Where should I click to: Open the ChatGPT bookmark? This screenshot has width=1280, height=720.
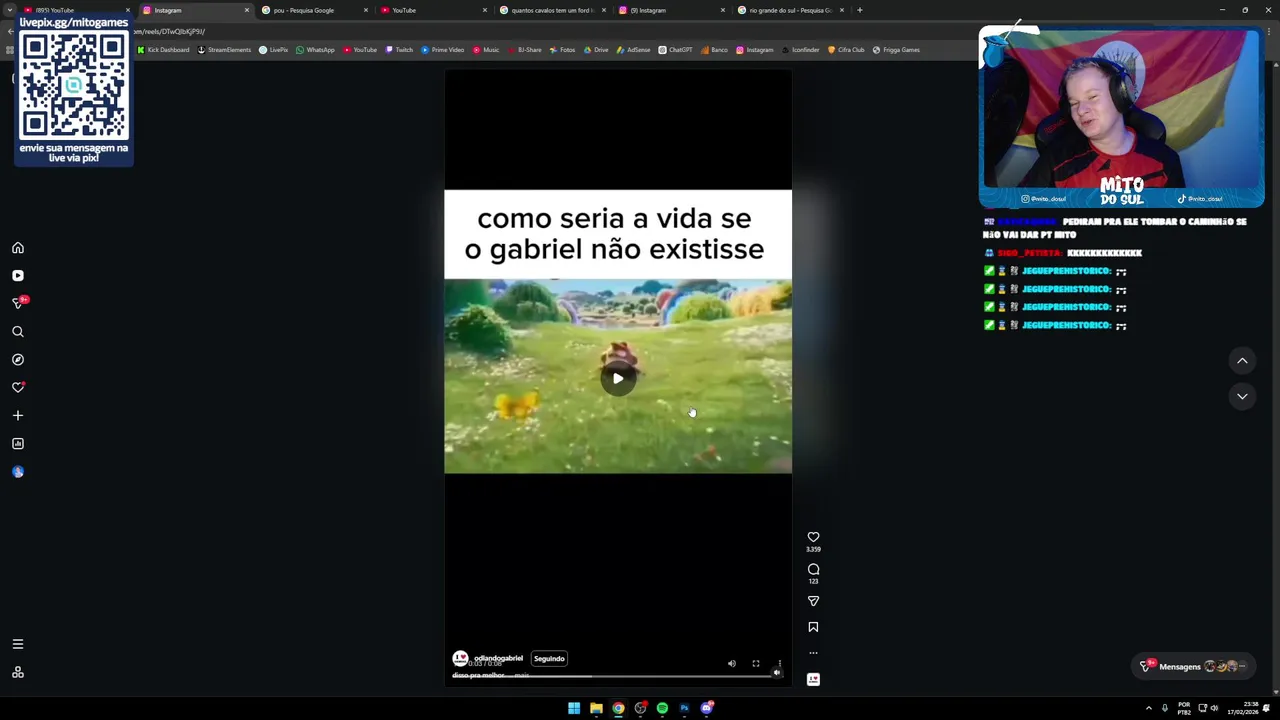click(675, 50)
